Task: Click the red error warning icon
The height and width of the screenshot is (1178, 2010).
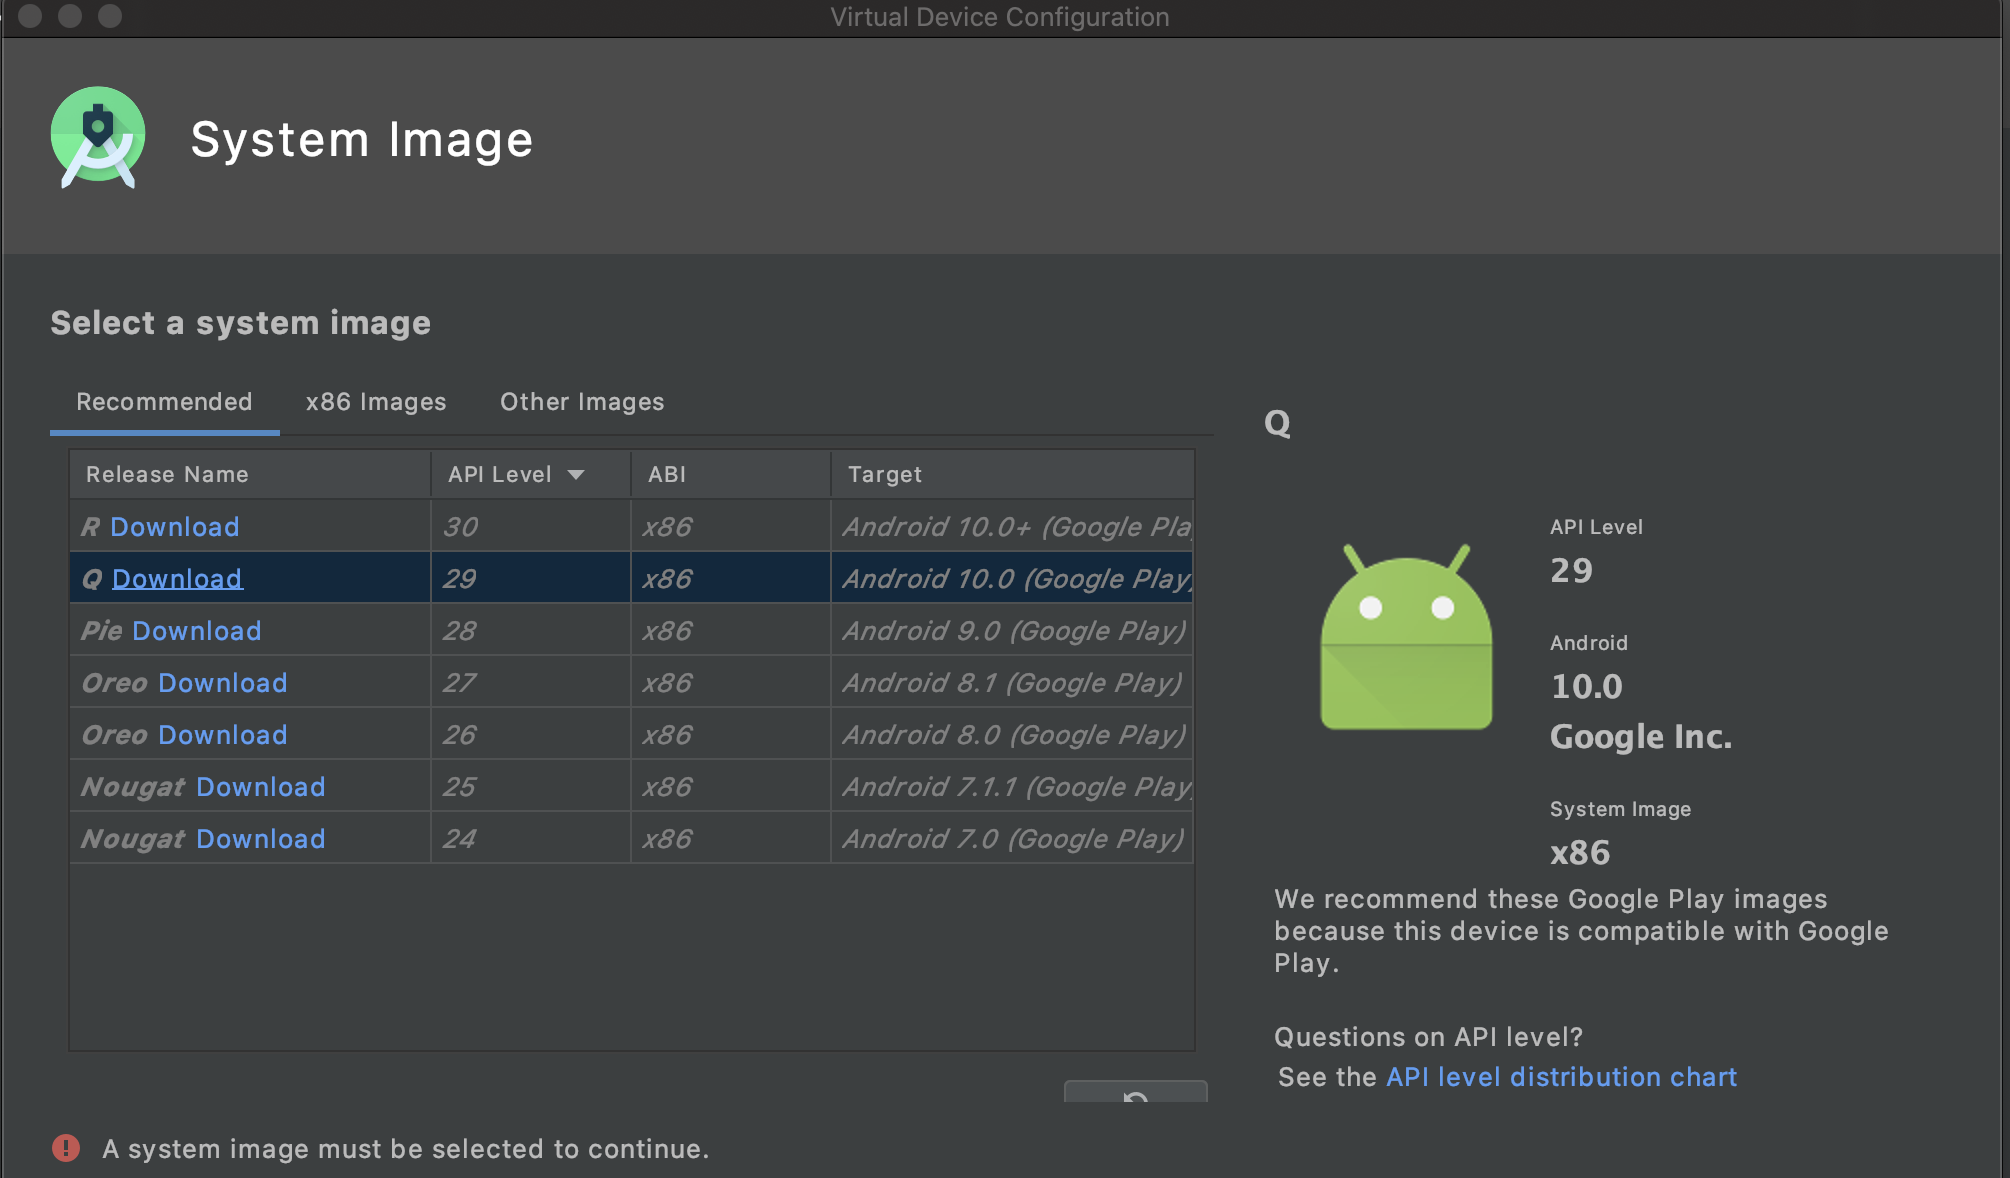Action: pyautogui.click(x=66, y=1148)
